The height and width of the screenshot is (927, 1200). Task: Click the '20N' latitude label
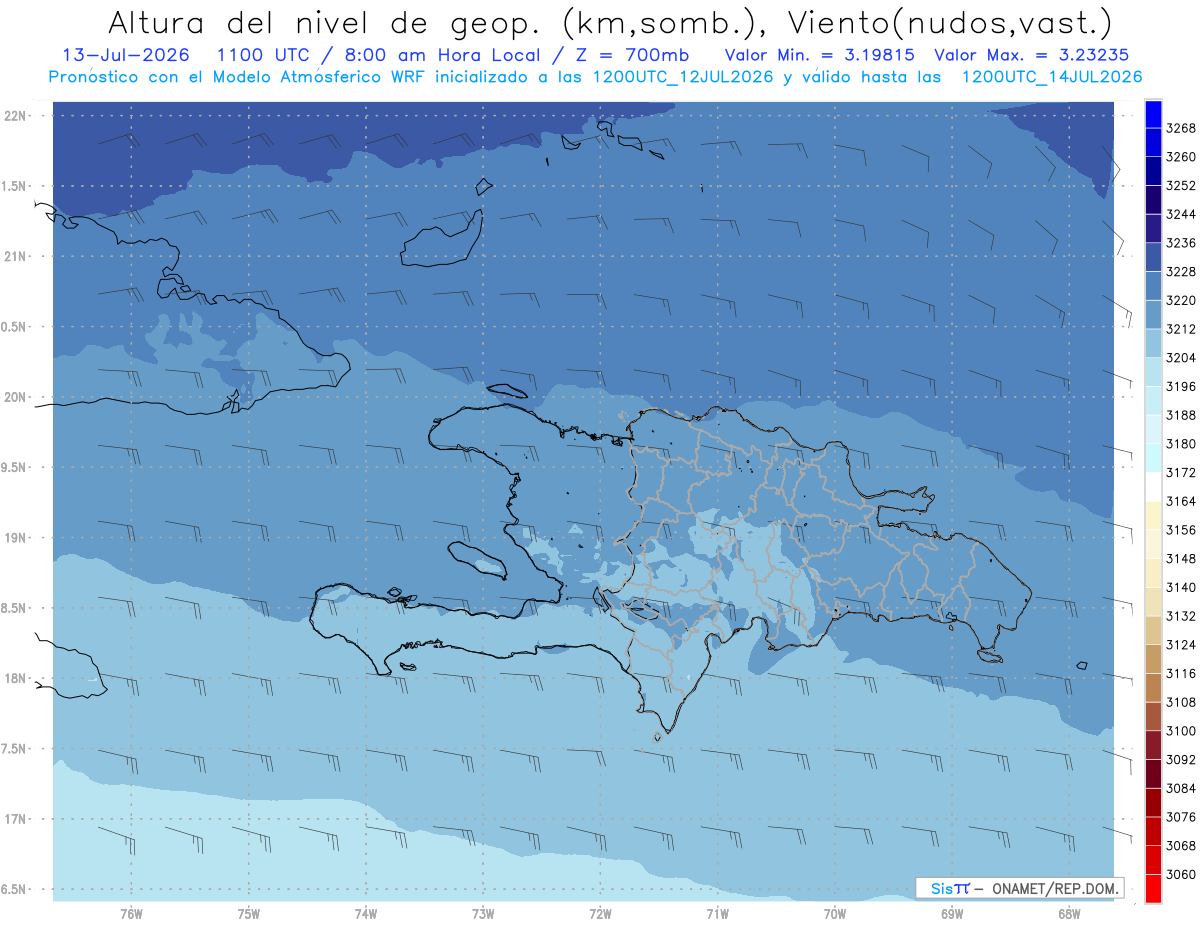click(x=17, y=397)
